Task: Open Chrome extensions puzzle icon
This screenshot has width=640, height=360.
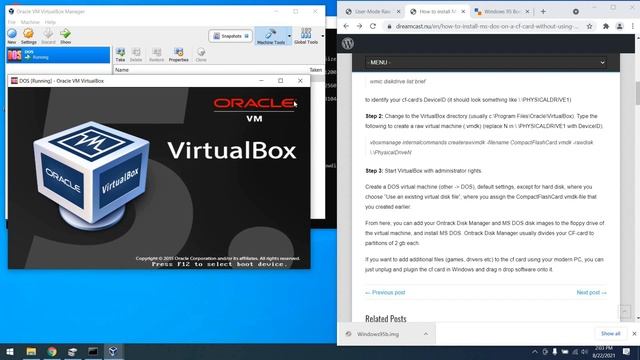Action: 606,26
